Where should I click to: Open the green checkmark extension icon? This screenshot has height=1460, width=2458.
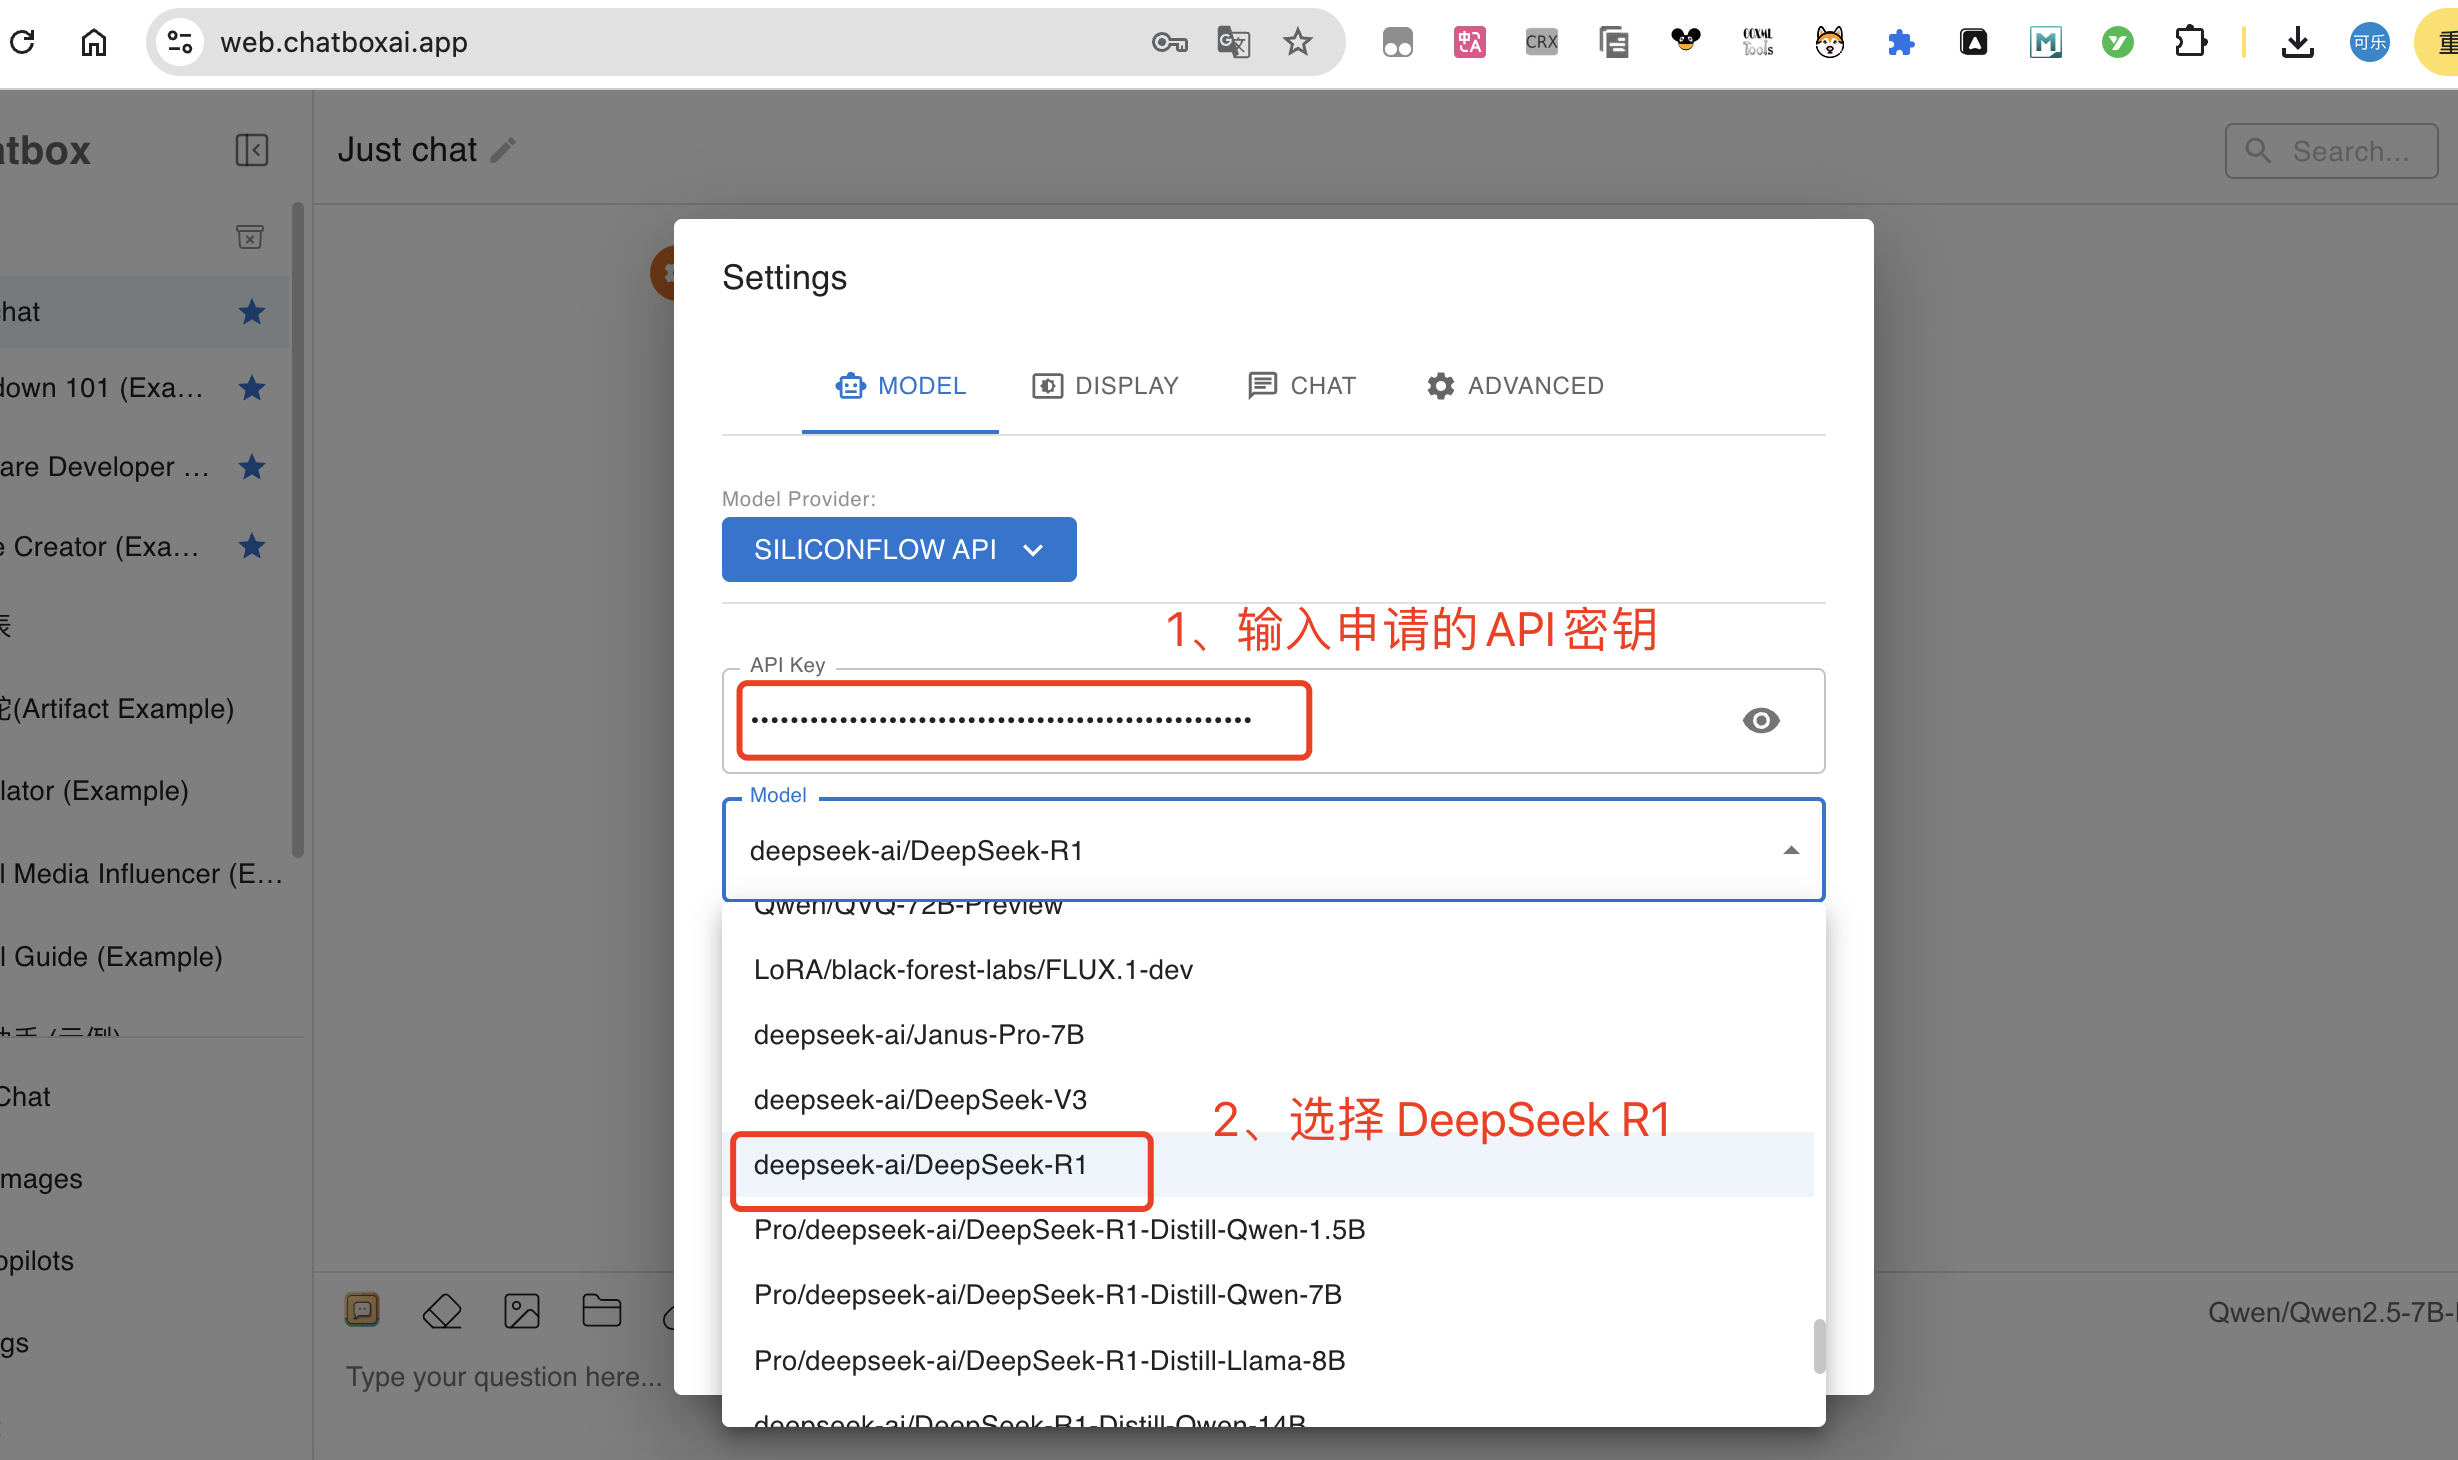[2117, 42]
